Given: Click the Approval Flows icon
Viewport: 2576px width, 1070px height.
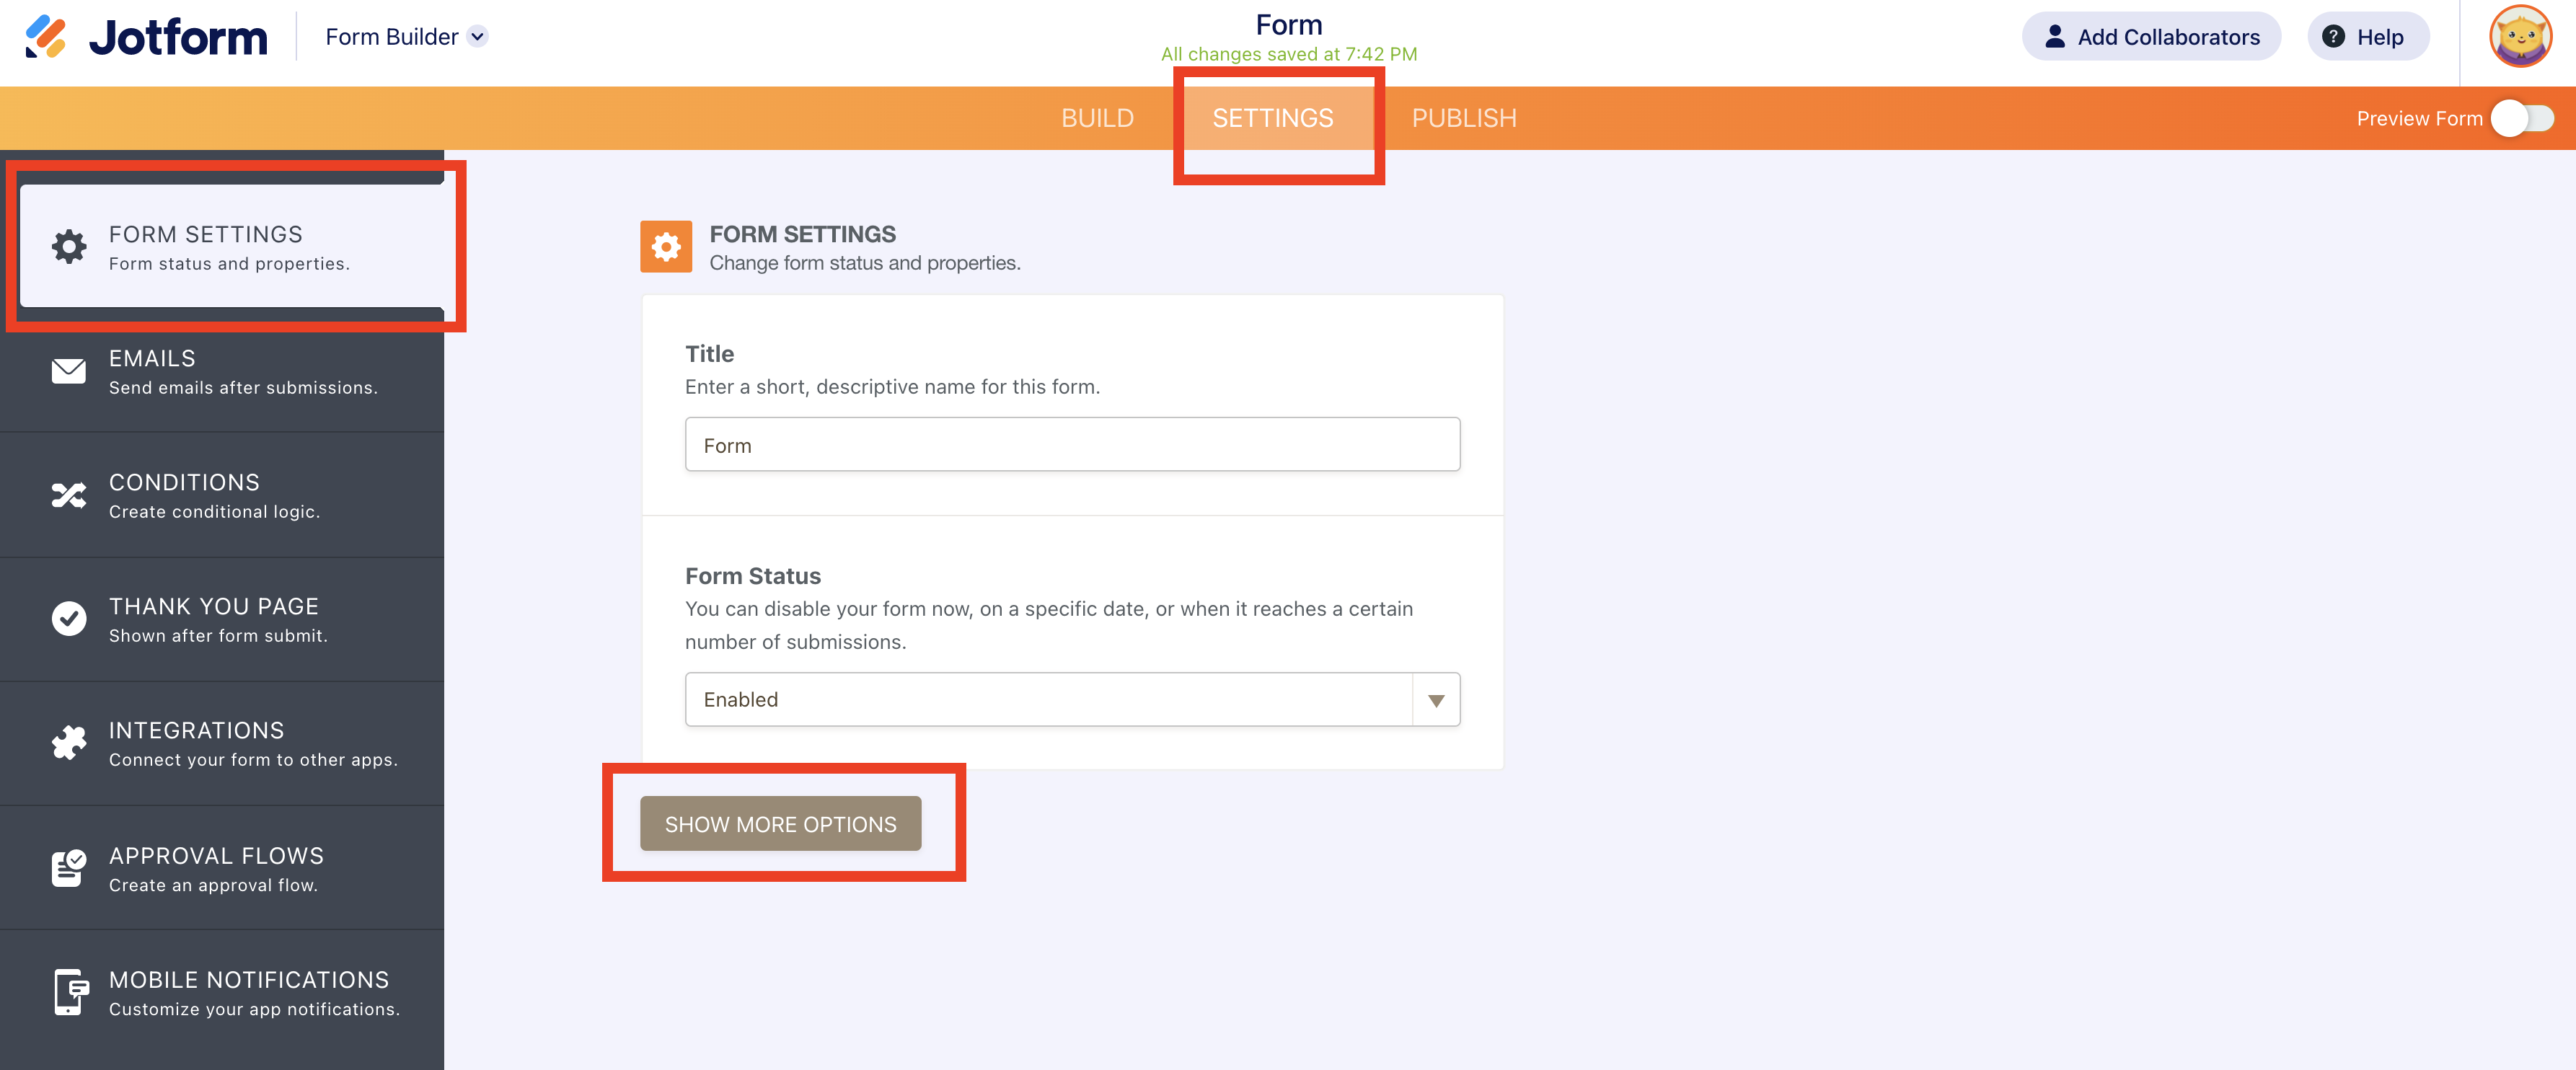Looking at the screenshot, I should click(69, 868).
